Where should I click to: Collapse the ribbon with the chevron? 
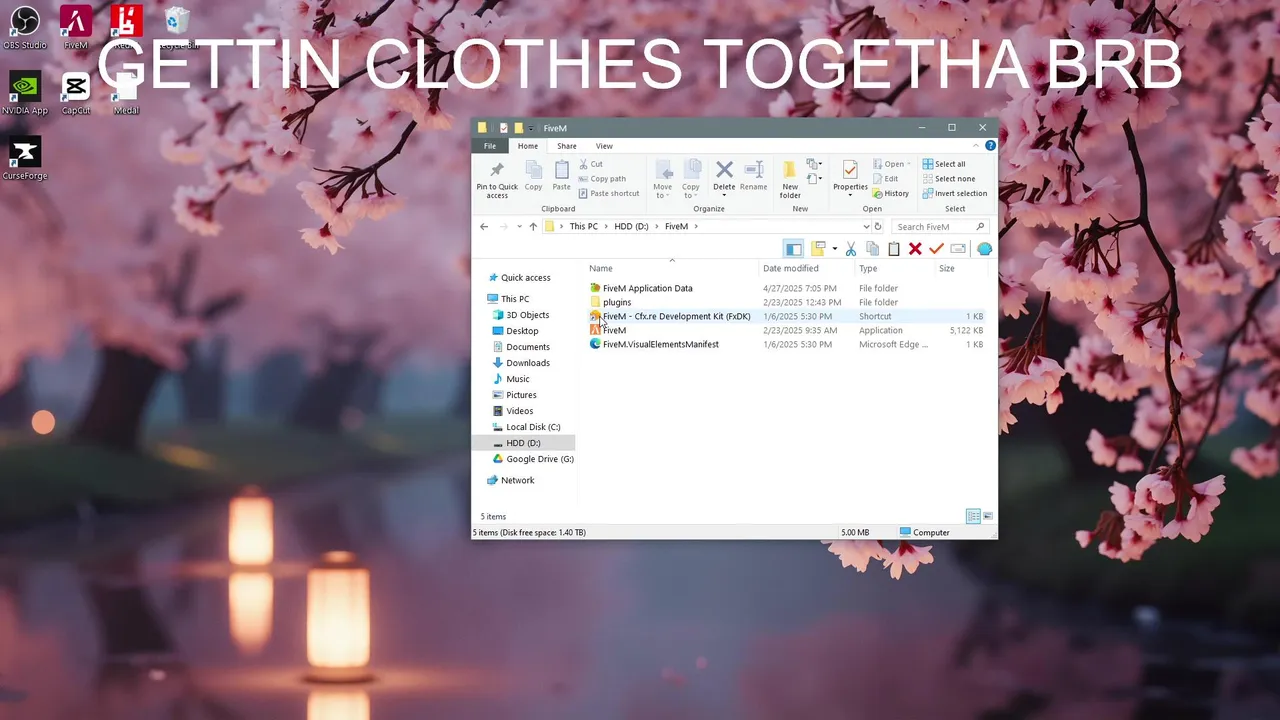point(976,146)
